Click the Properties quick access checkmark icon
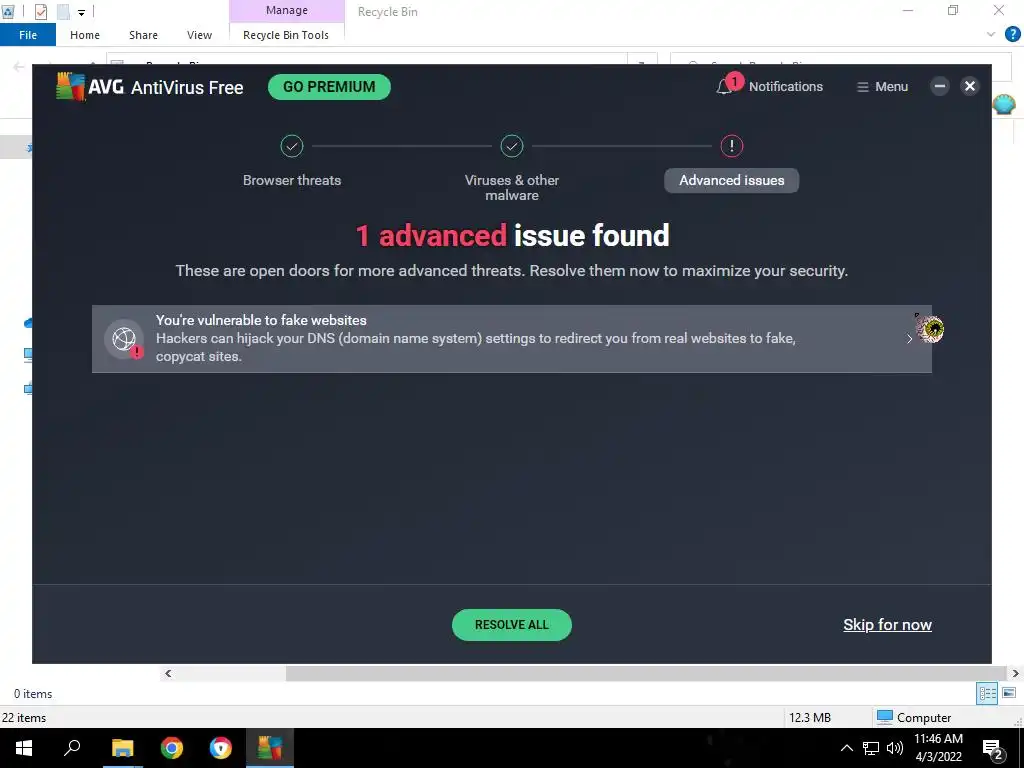This screenshot has width=1024, height=768. 40,12
